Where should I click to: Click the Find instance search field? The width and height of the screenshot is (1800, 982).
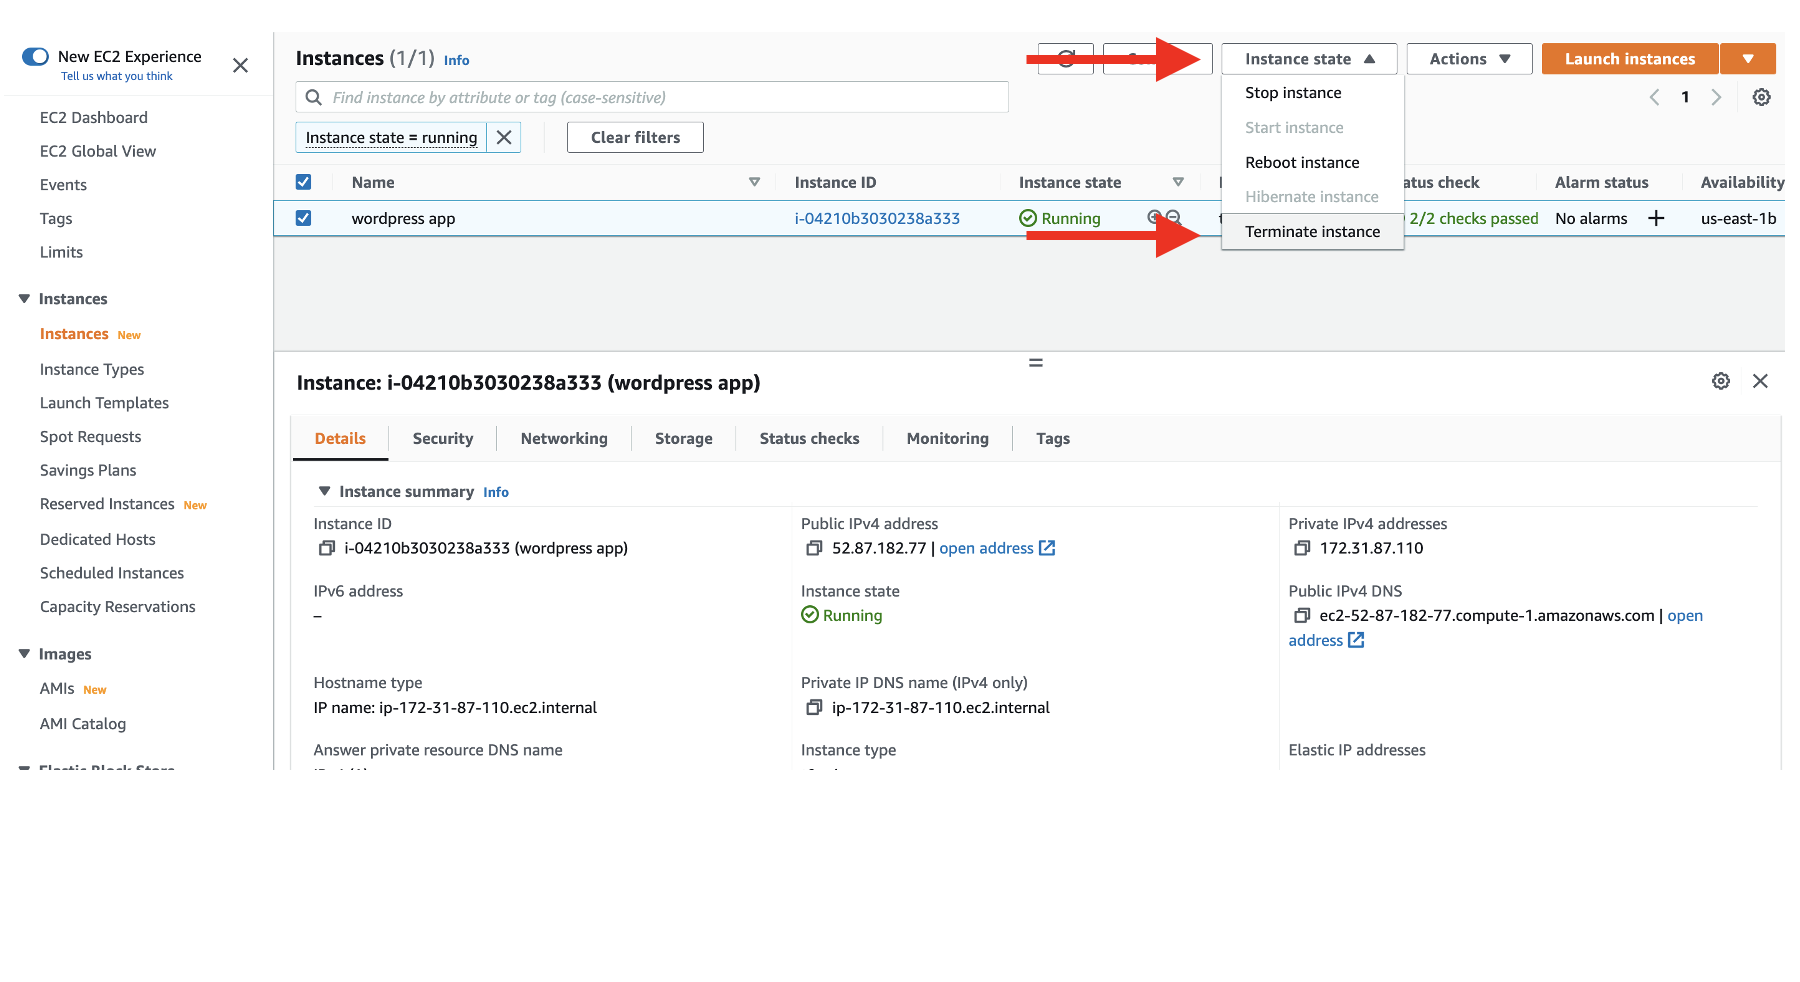click(652, 97)
